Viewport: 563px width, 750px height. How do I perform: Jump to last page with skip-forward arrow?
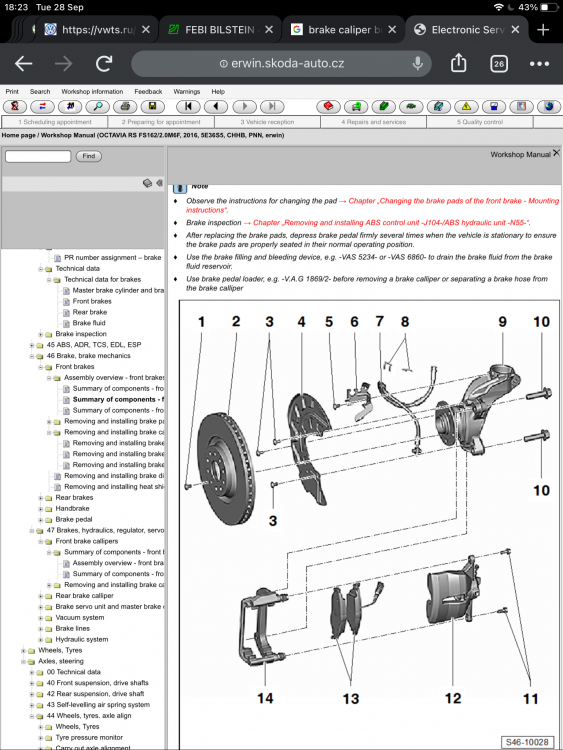click(272, 106)
